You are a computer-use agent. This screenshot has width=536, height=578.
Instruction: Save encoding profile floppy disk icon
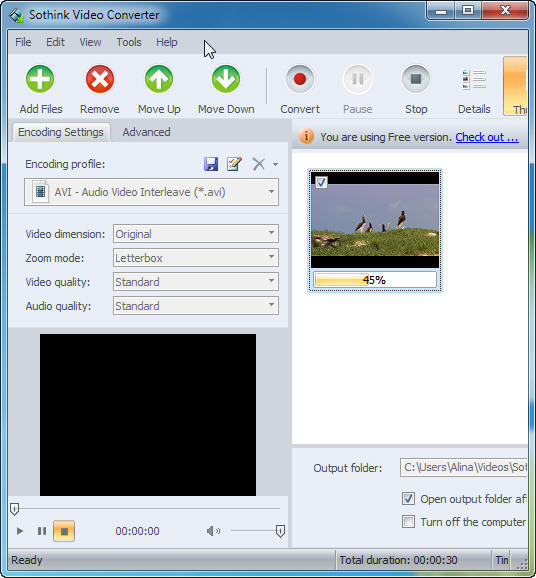pyautogui.click(x=211, y=164)
